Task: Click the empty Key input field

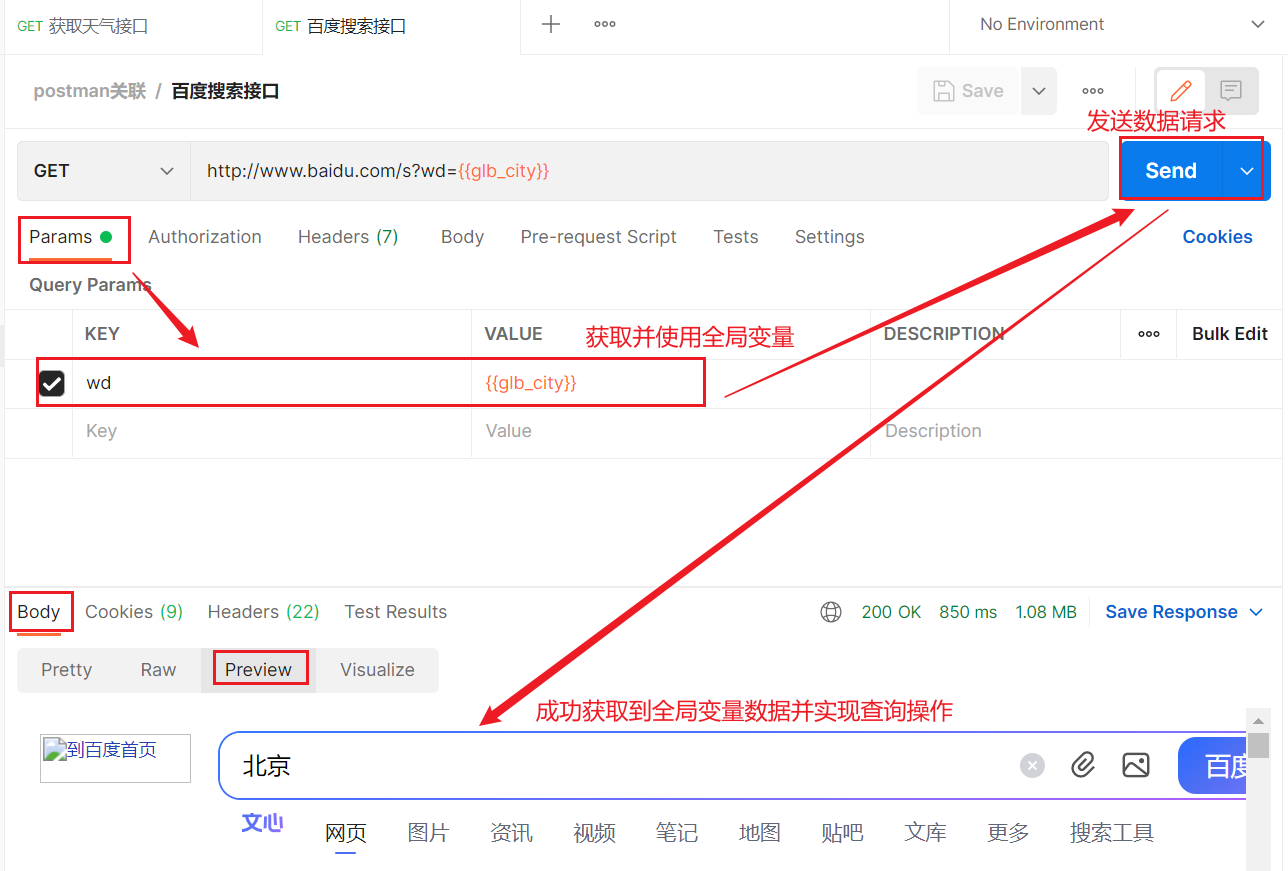Action: (x=271, y=432)
